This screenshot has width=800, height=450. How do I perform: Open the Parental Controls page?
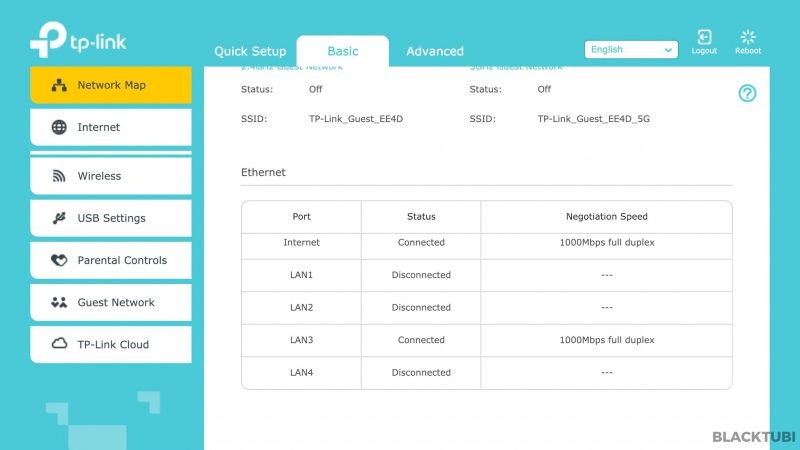[x=111, y=260]
